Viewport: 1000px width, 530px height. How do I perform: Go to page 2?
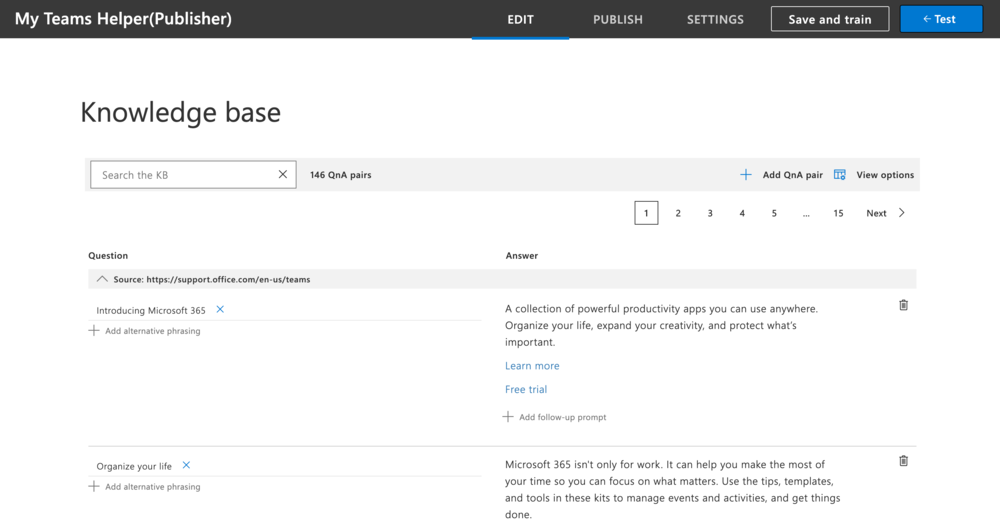pos(678,213)
